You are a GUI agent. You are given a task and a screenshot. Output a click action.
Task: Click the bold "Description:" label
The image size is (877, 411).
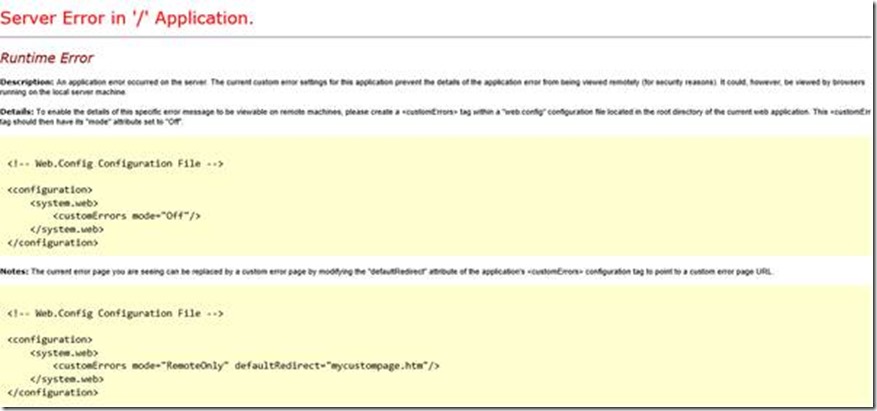(20, 80)
